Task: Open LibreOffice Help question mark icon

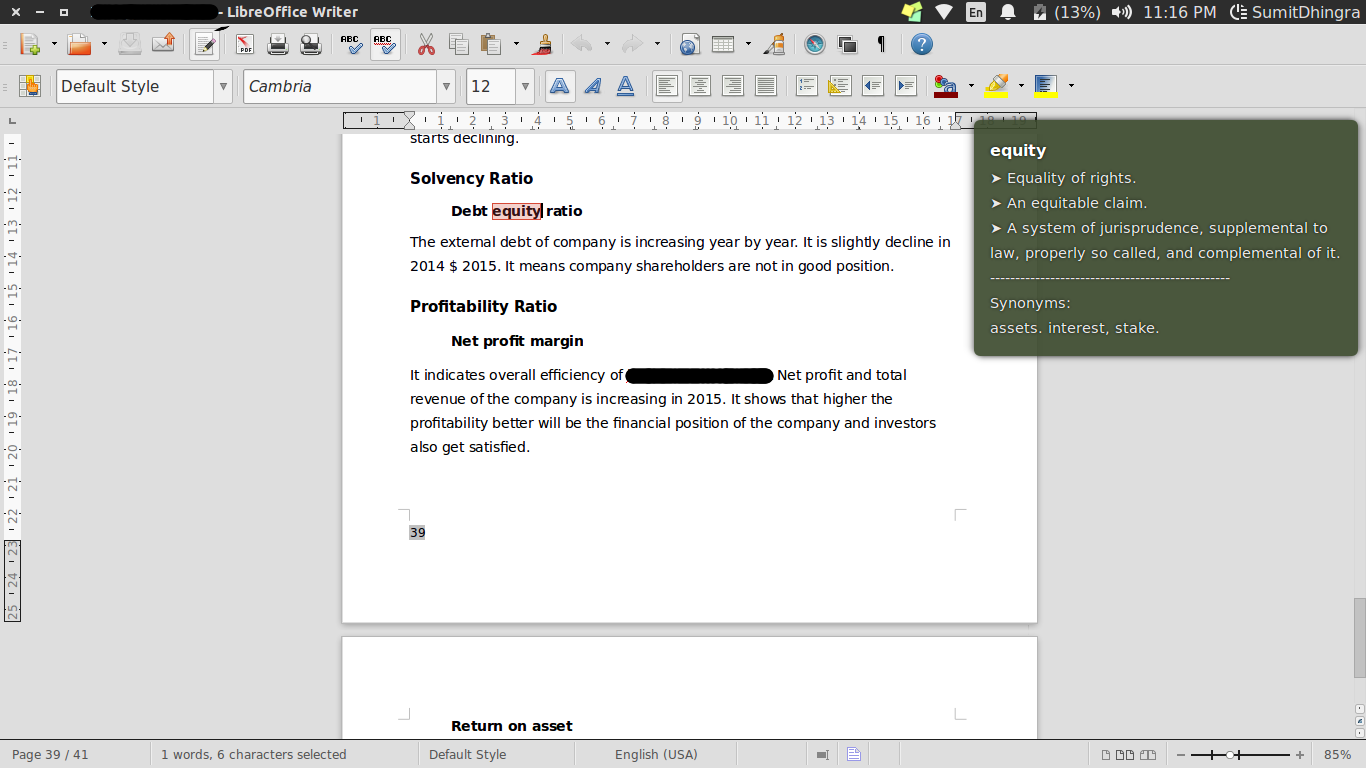Action: coord(922,44)
